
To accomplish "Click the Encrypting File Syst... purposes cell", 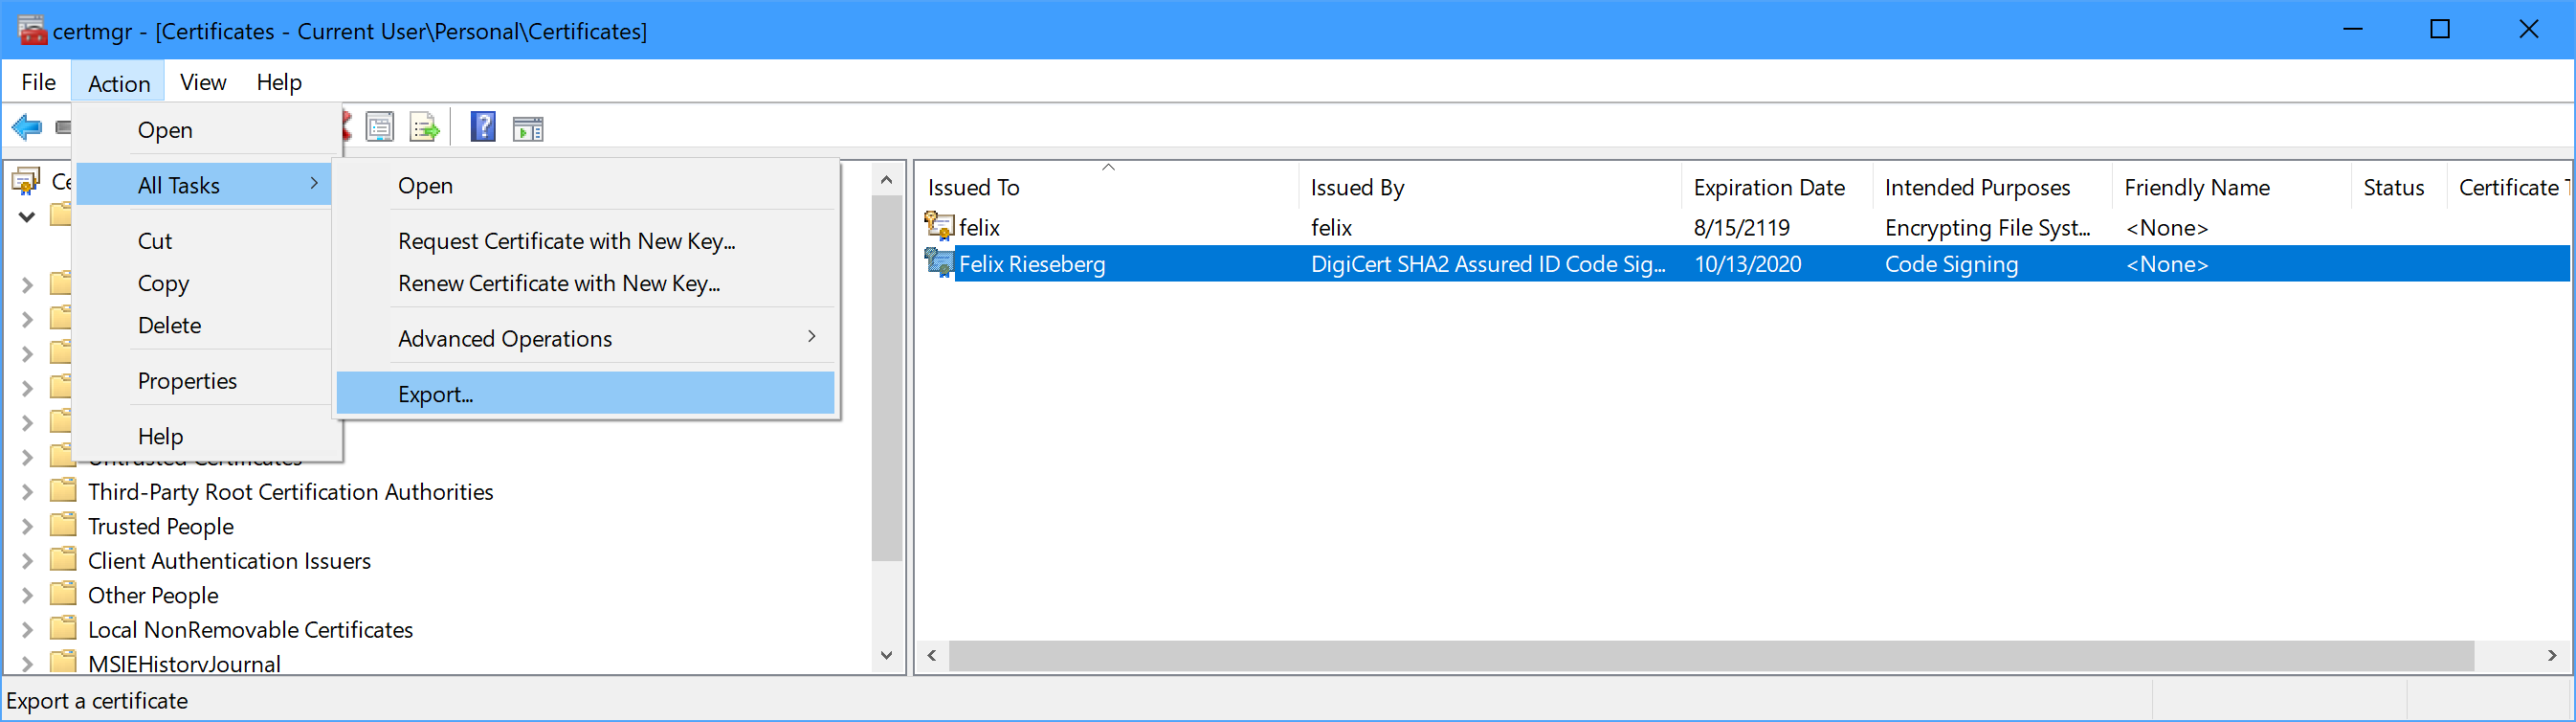I will click(x=1987, y=227).
